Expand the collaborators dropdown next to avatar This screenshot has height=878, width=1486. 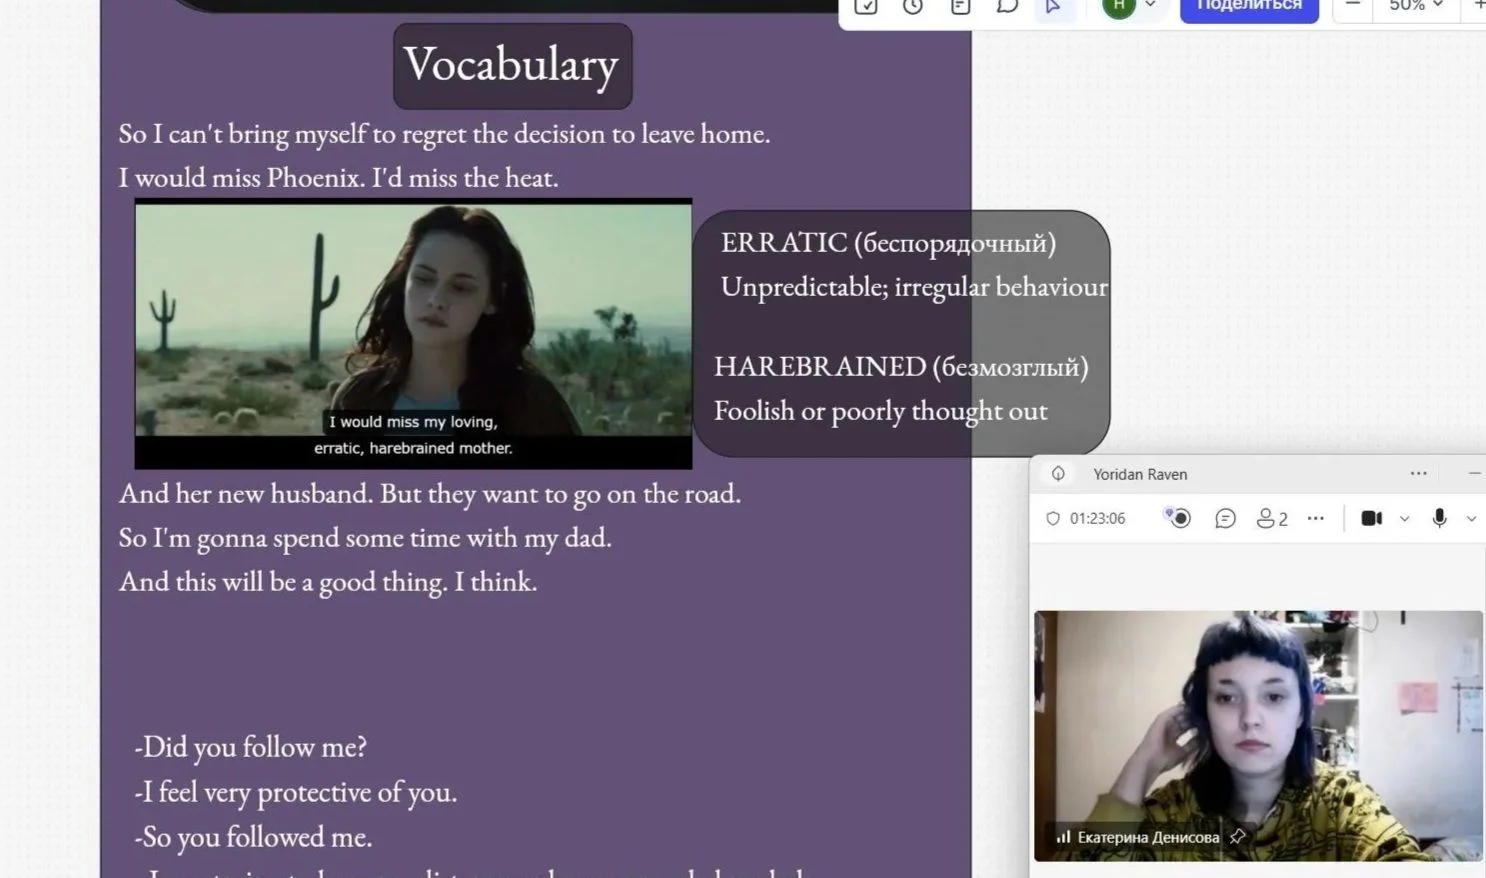coord(1150,5)
